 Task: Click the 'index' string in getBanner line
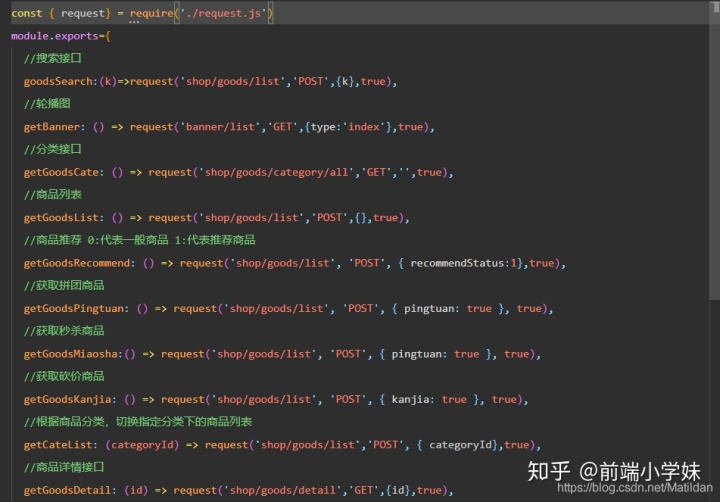coord(364,127)
